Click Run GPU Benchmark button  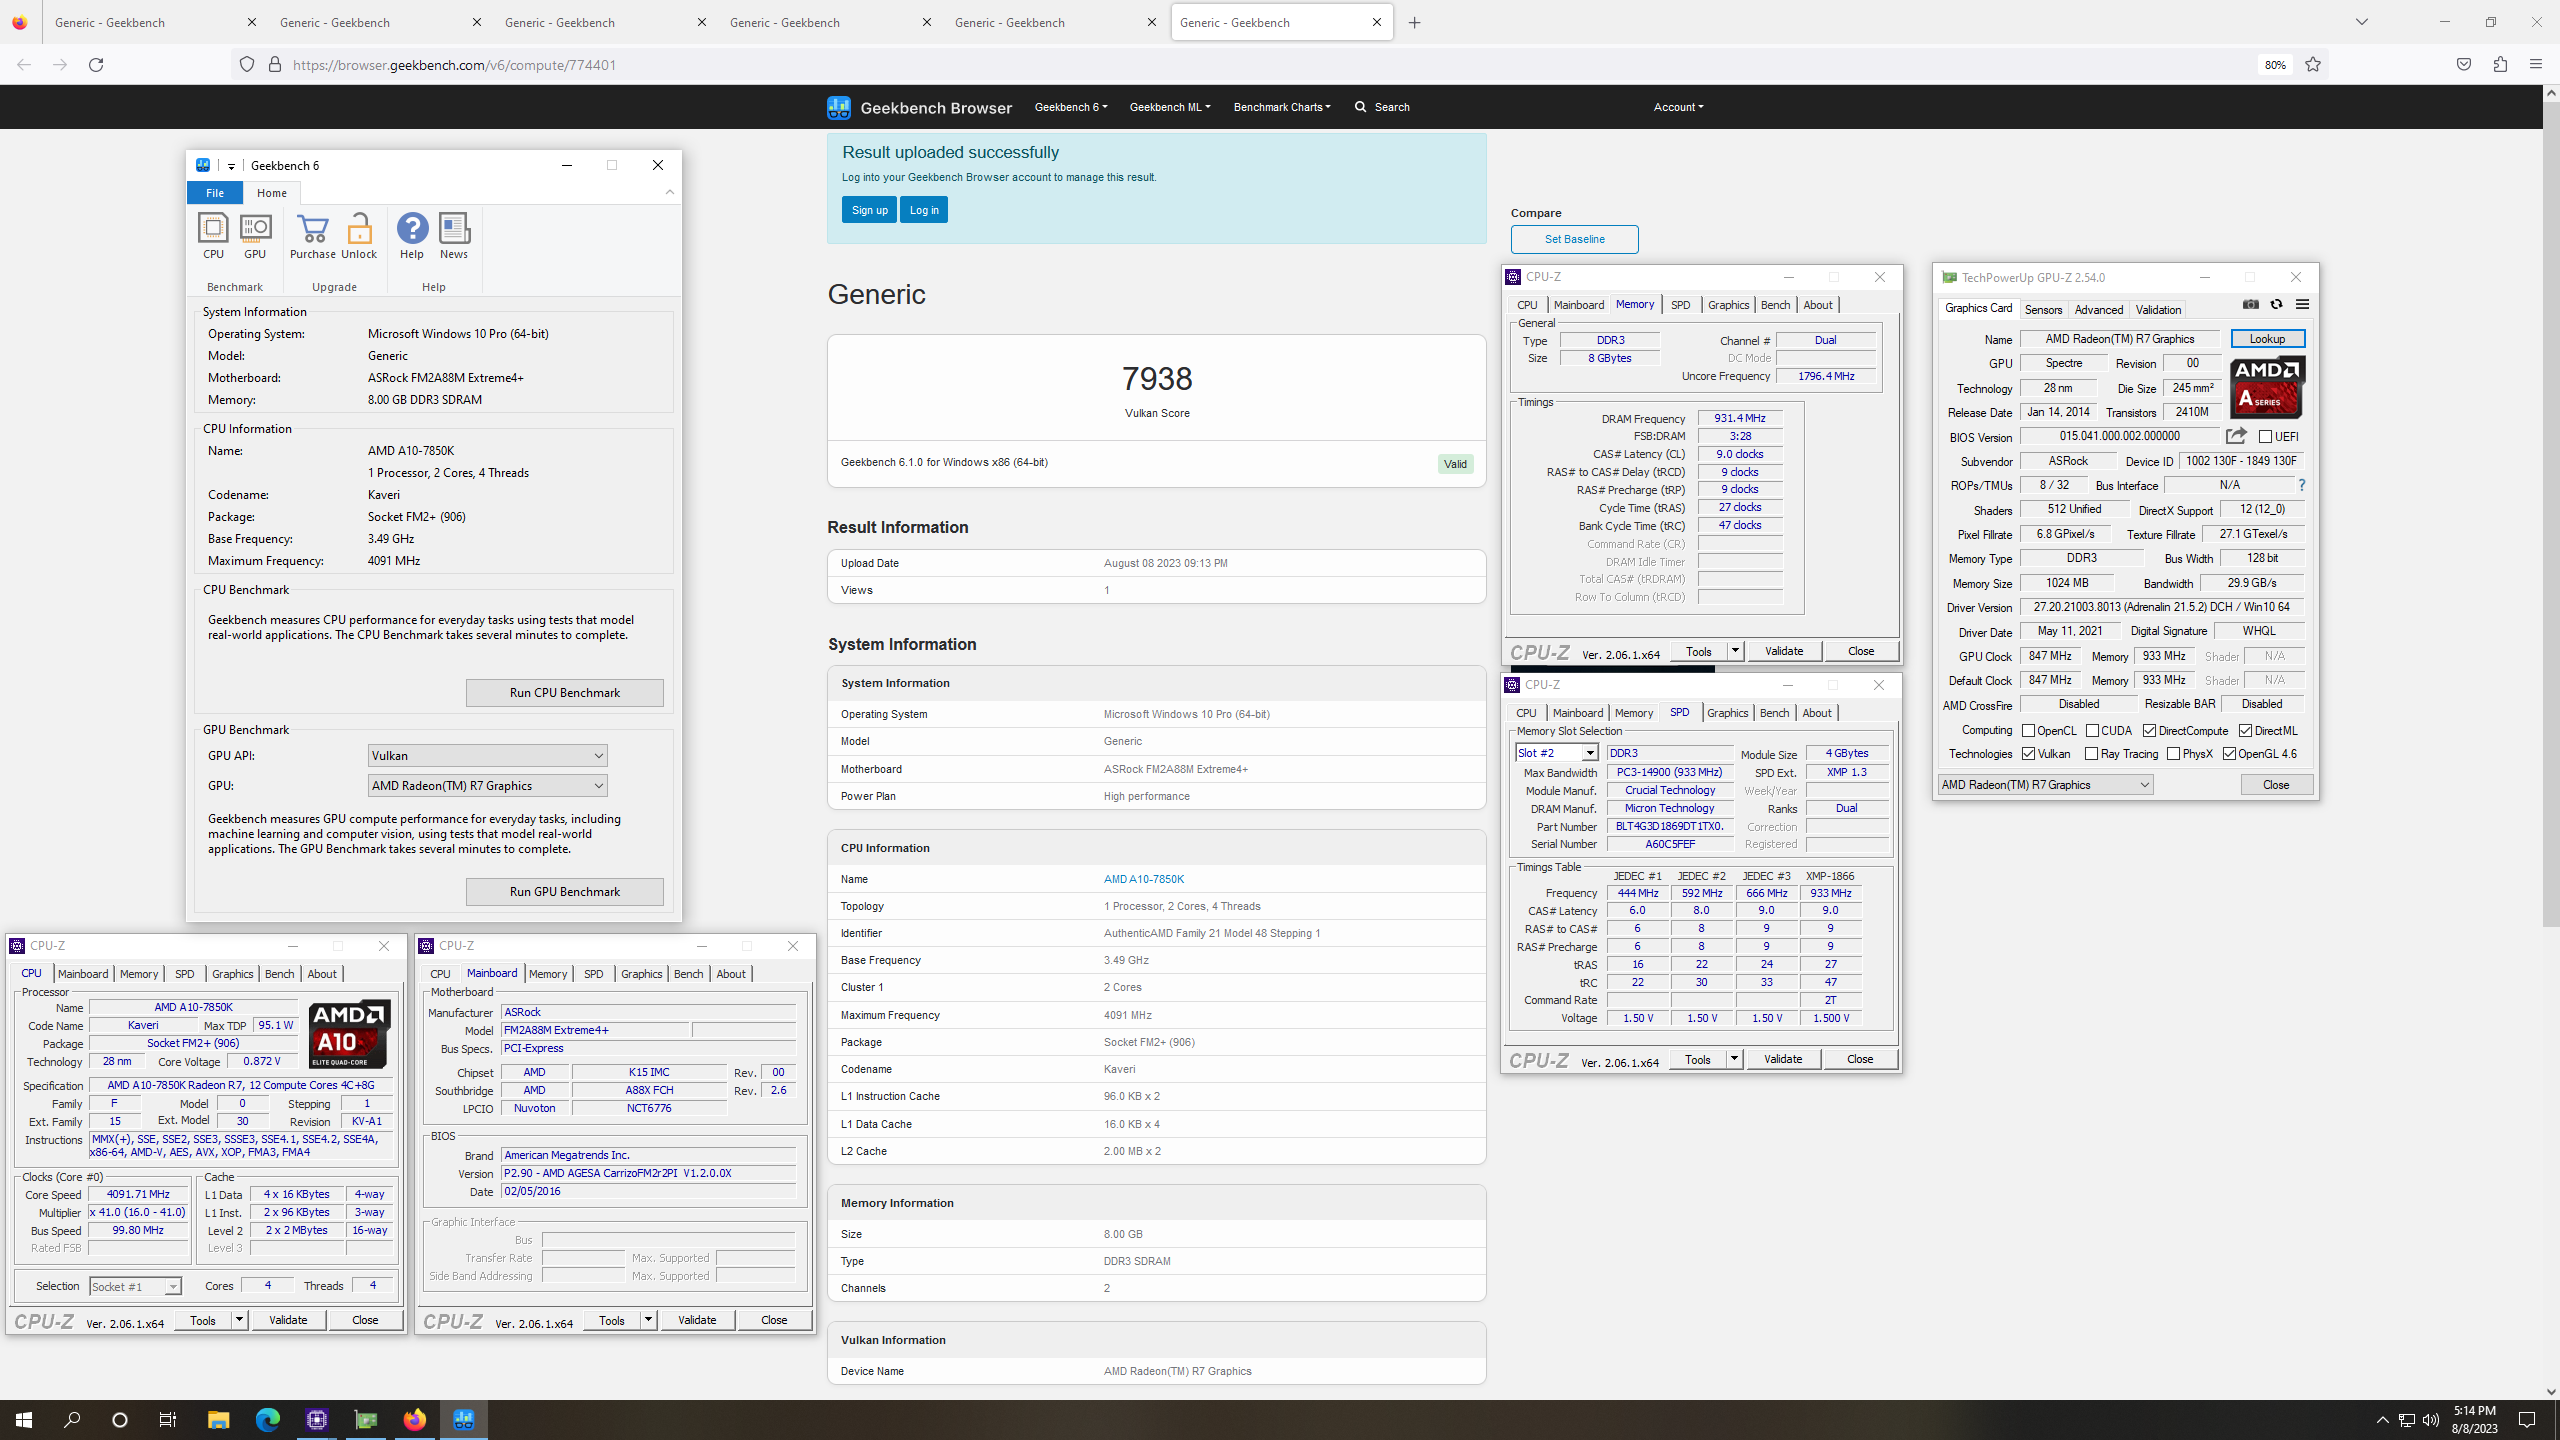pos(565,892)
